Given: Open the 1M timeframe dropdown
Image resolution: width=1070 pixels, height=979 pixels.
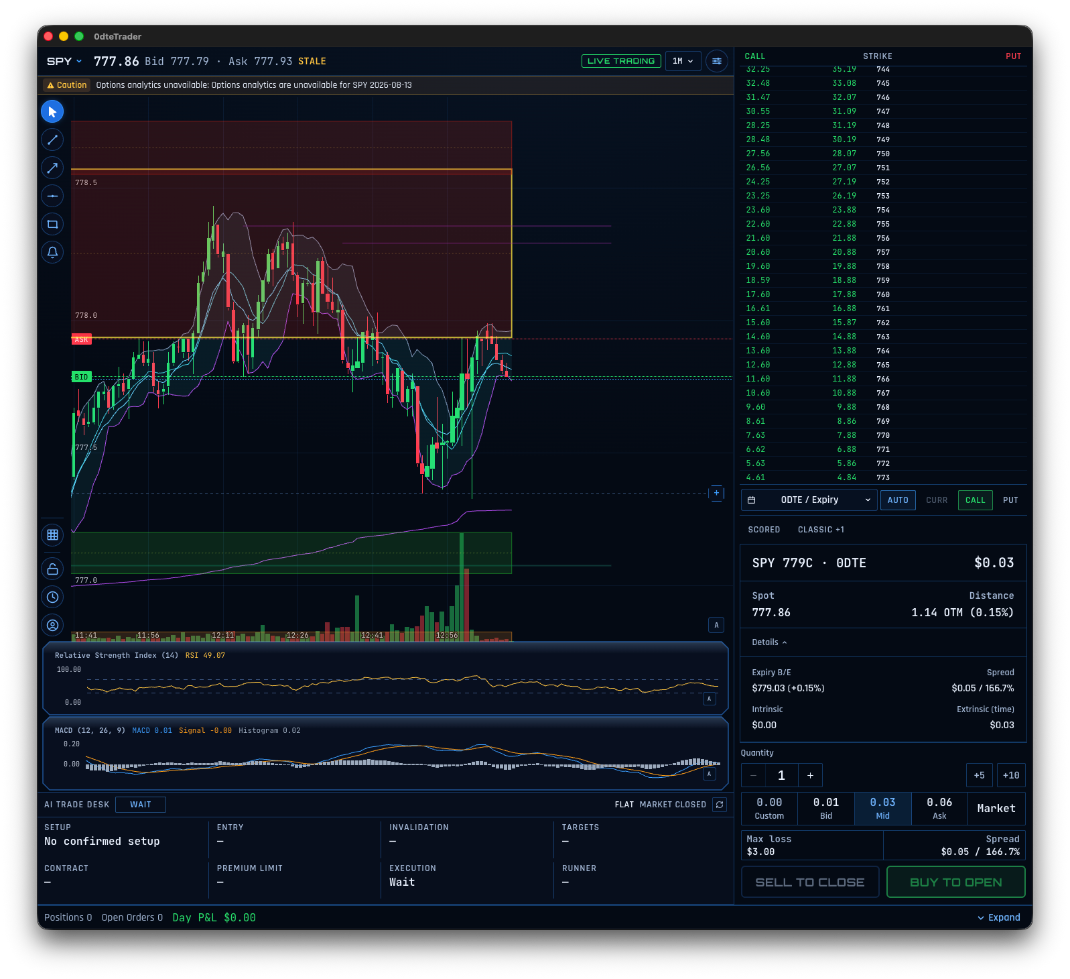Looking at the screenshot, I should coord(682,61).
